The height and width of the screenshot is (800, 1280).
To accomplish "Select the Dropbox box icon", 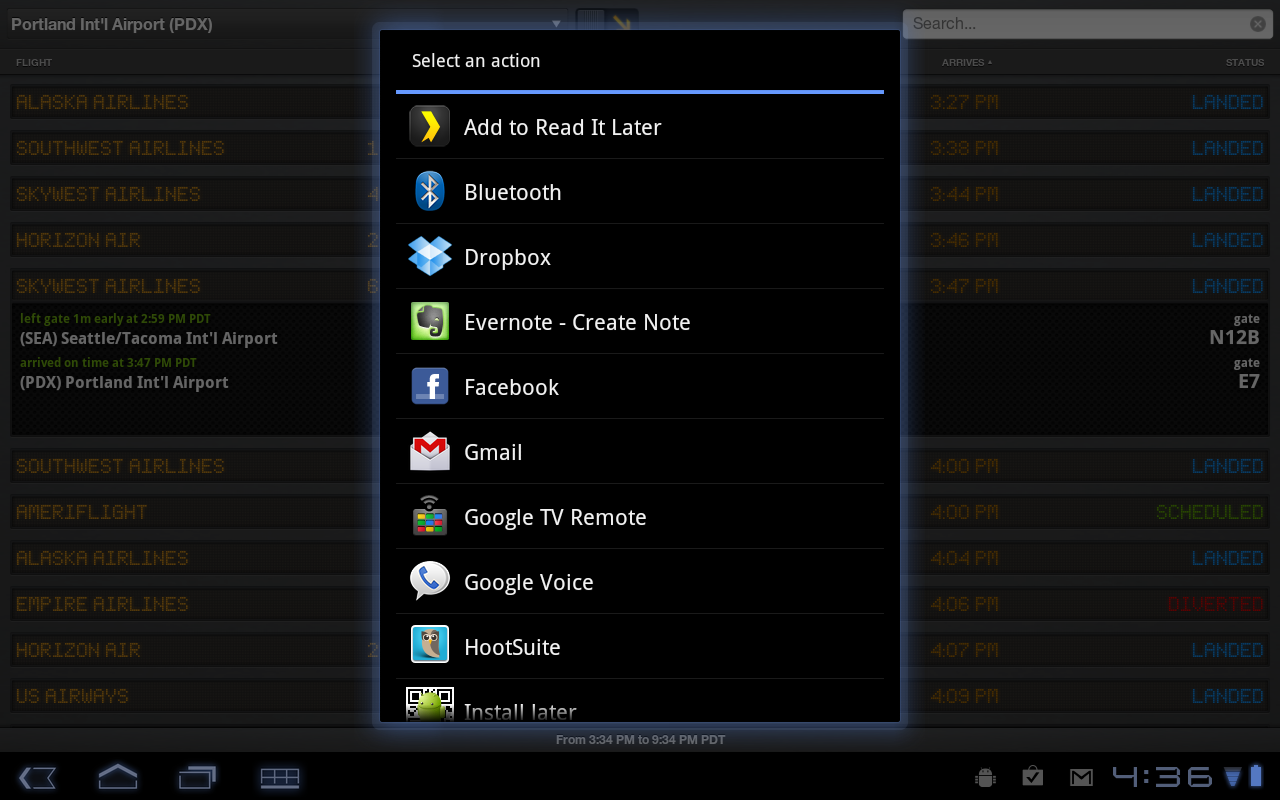I will pyautogui.click(x=430, y=256).
